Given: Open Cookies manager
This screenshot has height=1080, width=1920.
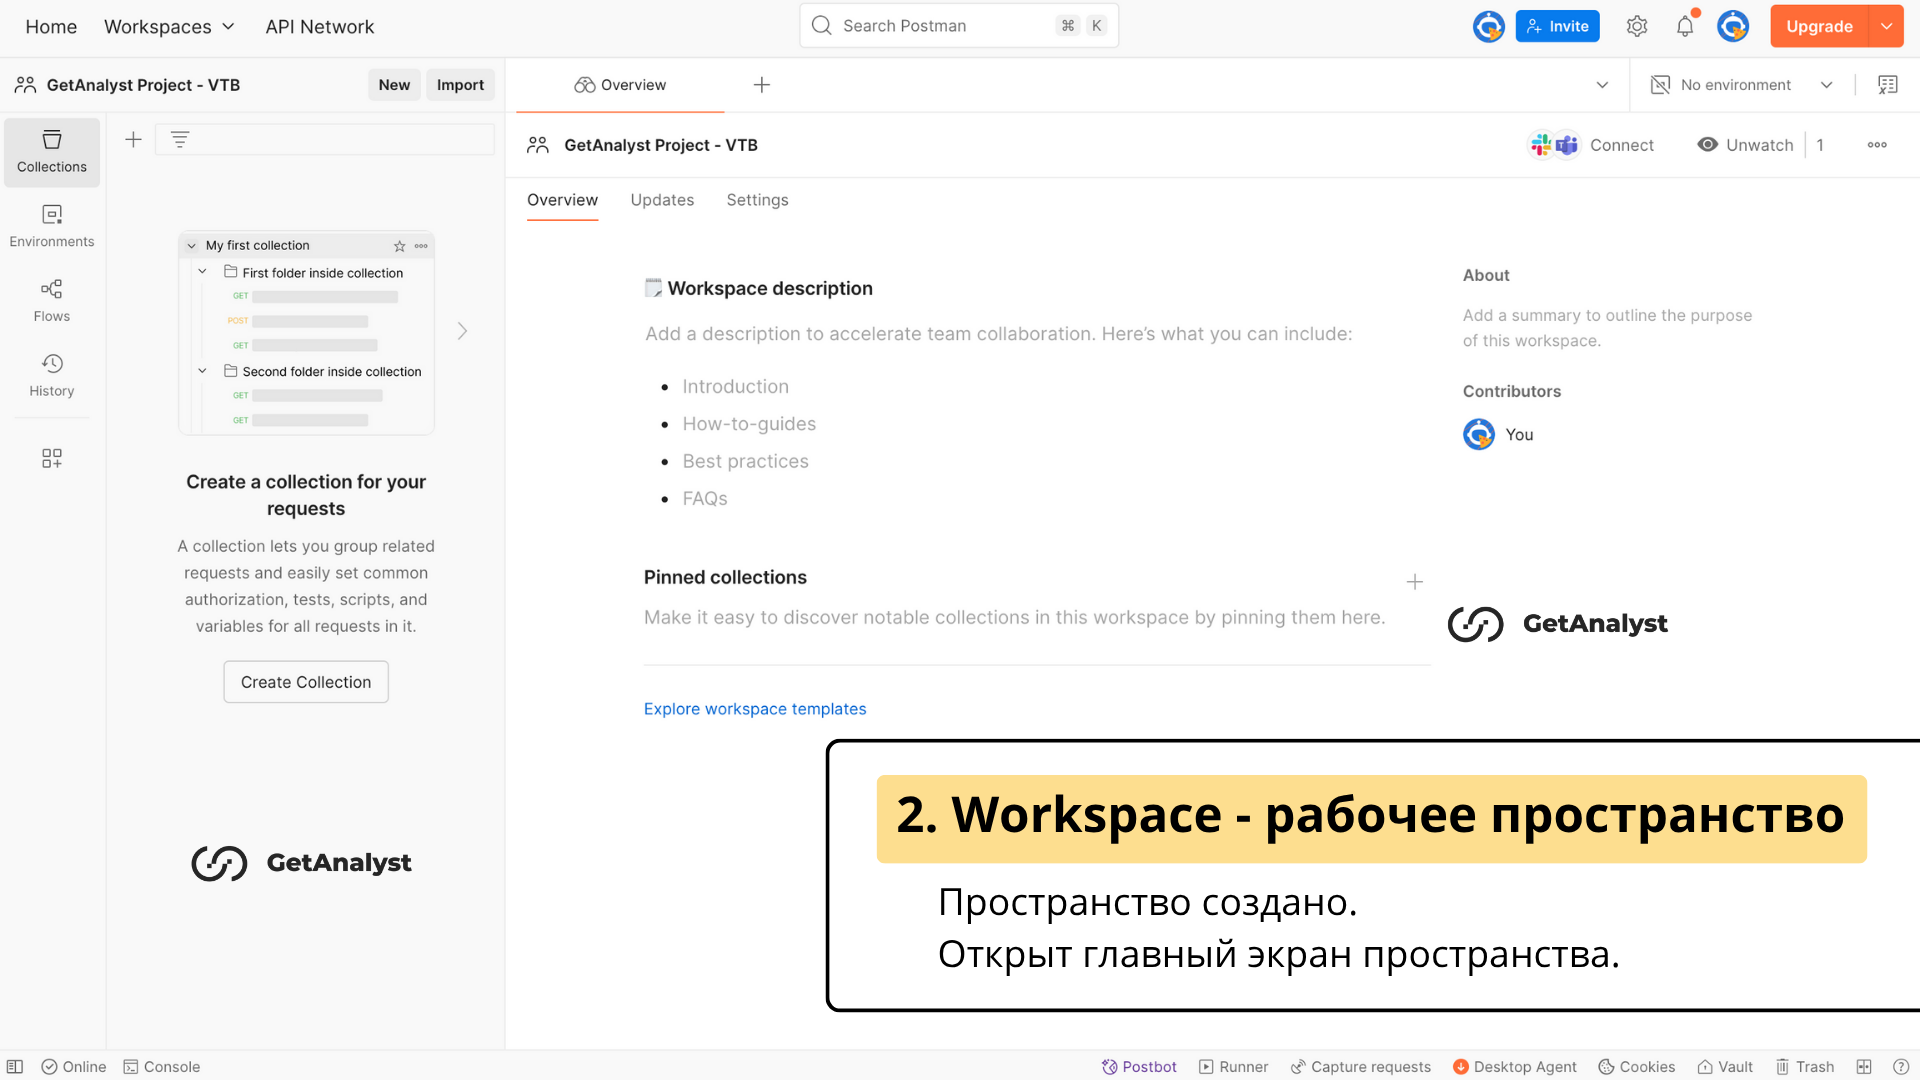Looking at the screenshot, I should point(1636,1067).
